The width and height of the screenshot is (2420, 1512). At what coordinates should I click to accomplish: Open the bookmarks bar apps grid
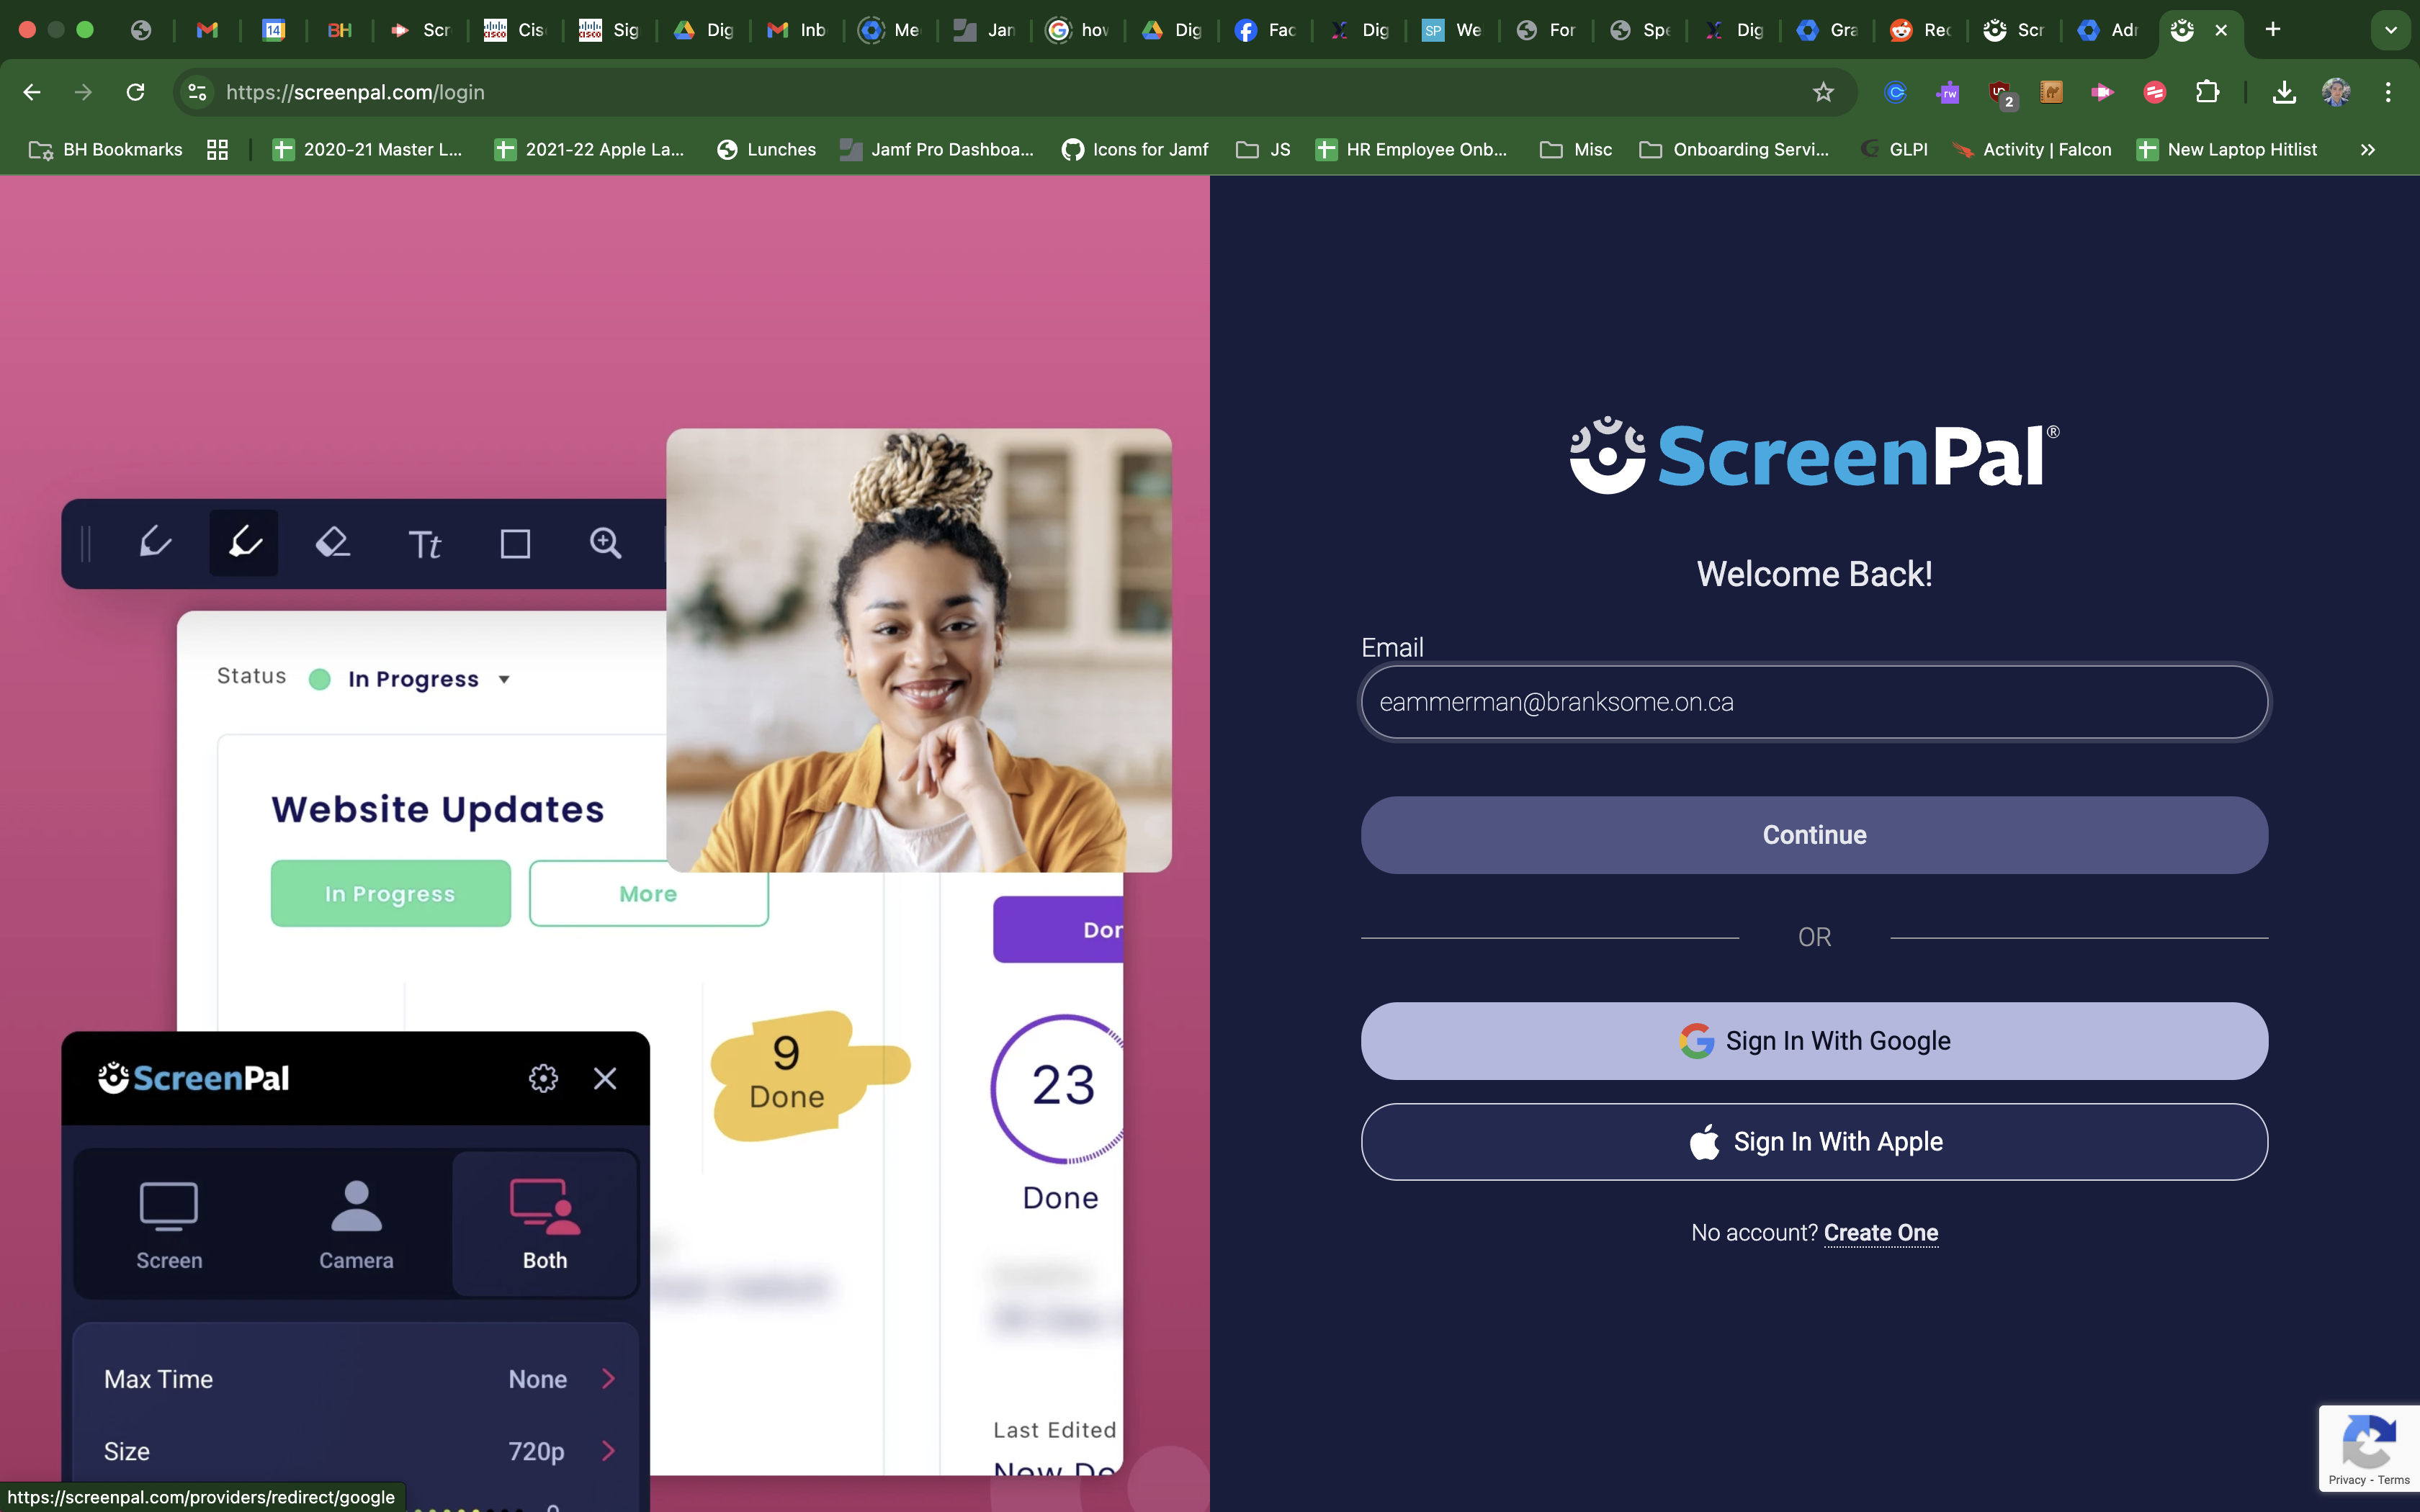click(x=217, y=149)
